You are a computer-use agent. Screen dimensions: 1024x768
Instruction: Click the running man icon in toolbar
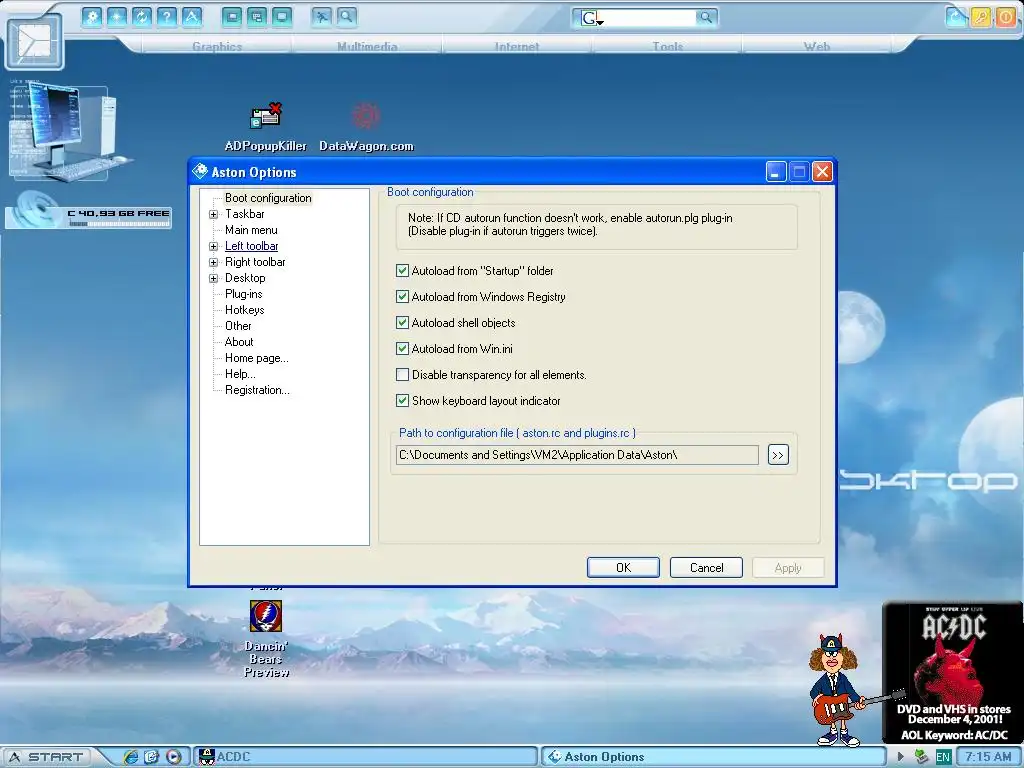pos(321,16)
